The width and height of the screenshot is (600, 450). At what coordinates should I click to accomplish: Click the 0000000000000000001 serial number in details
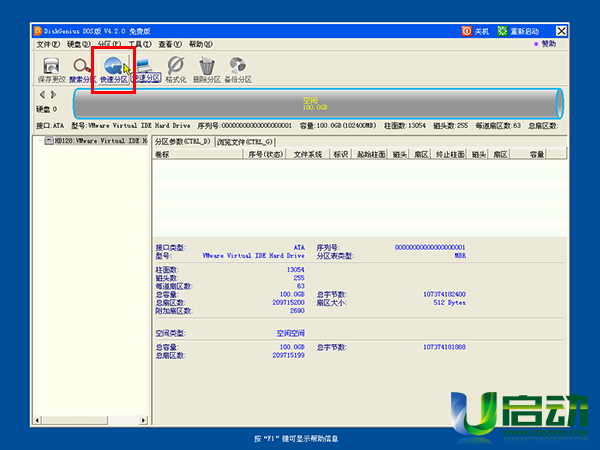pyautogui.click(x=430, y=248)
